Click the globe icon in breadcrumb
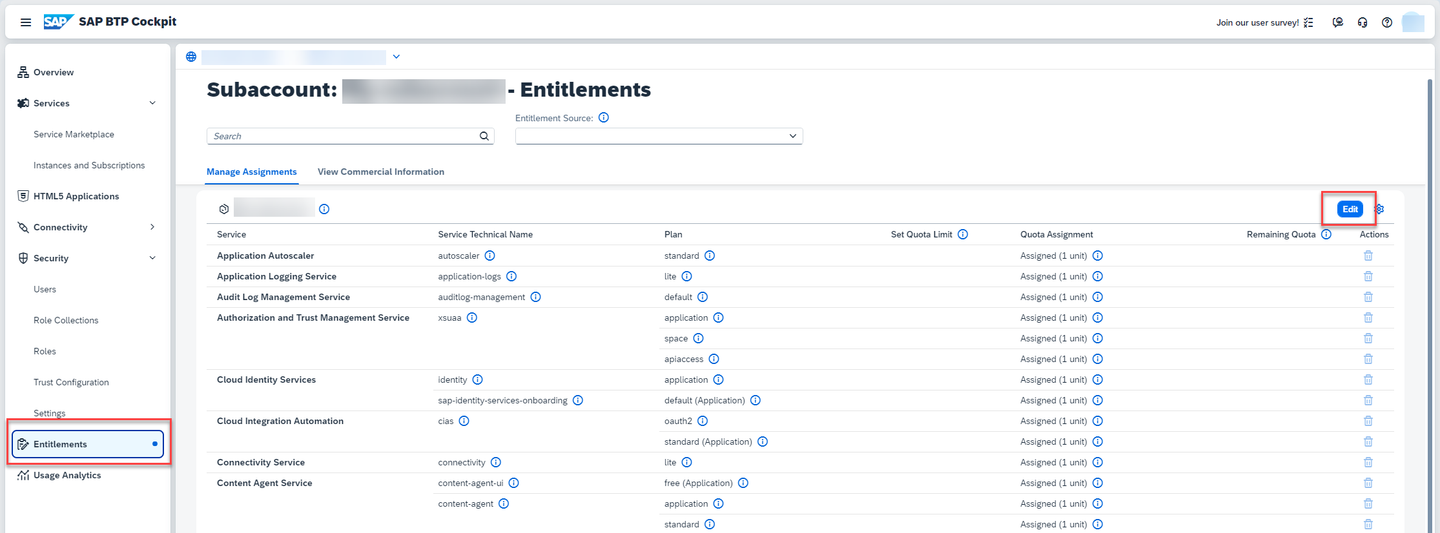Viewport: 1440px width, 533px height. click(x=191, y=57)
